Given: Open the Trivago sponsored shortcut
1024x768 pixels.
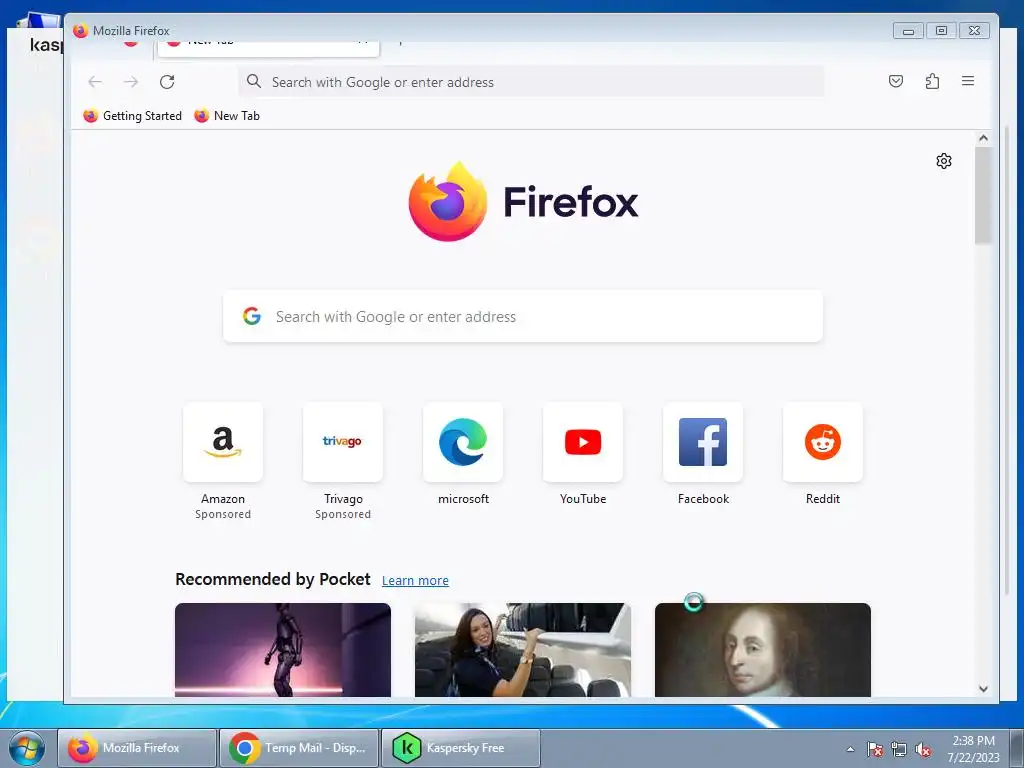Looking at the screenshot, I should point(343,442).
